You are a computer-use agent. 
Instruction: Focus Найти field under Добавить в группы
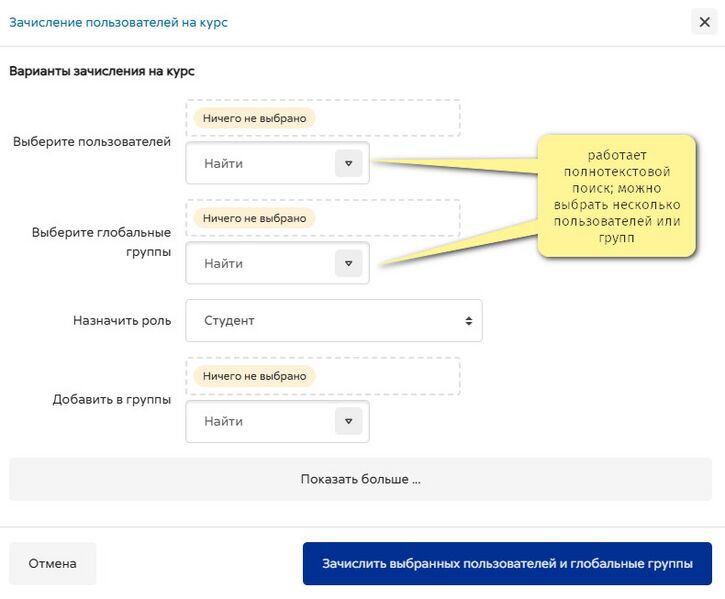(261, 421)
